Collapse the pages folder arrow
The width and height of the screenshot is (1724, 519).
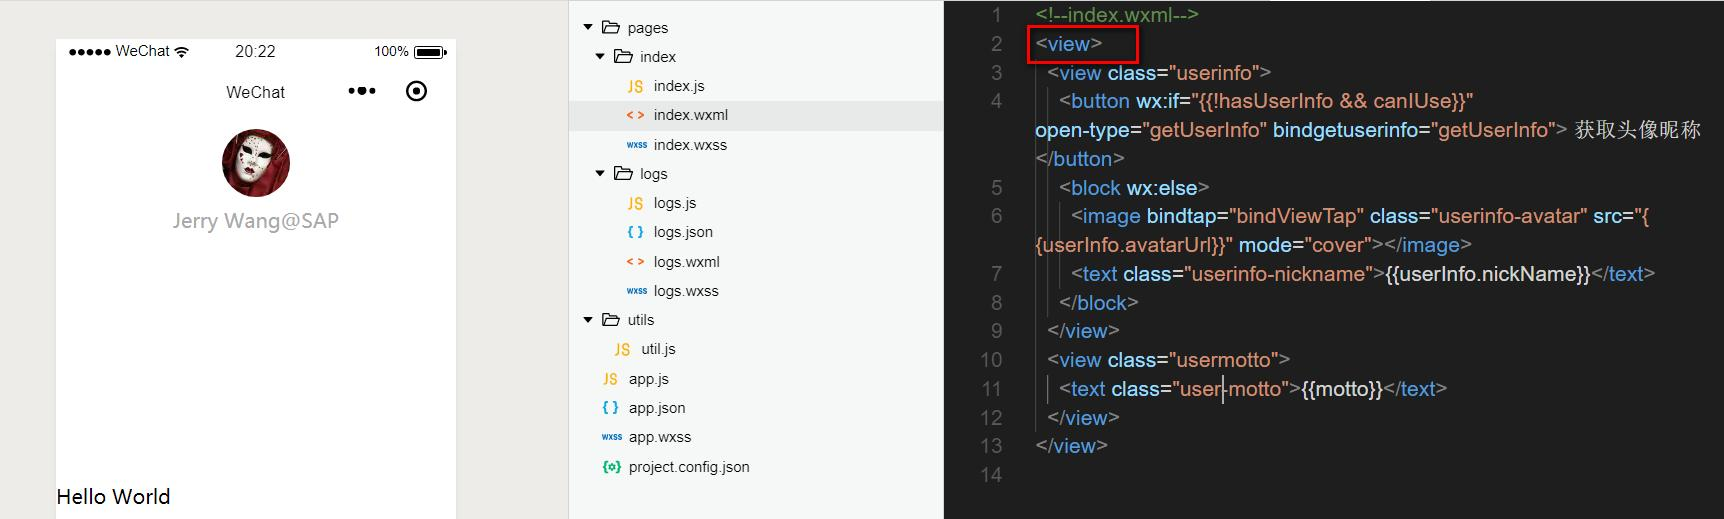pyautogui.click(x=588, y=28)
